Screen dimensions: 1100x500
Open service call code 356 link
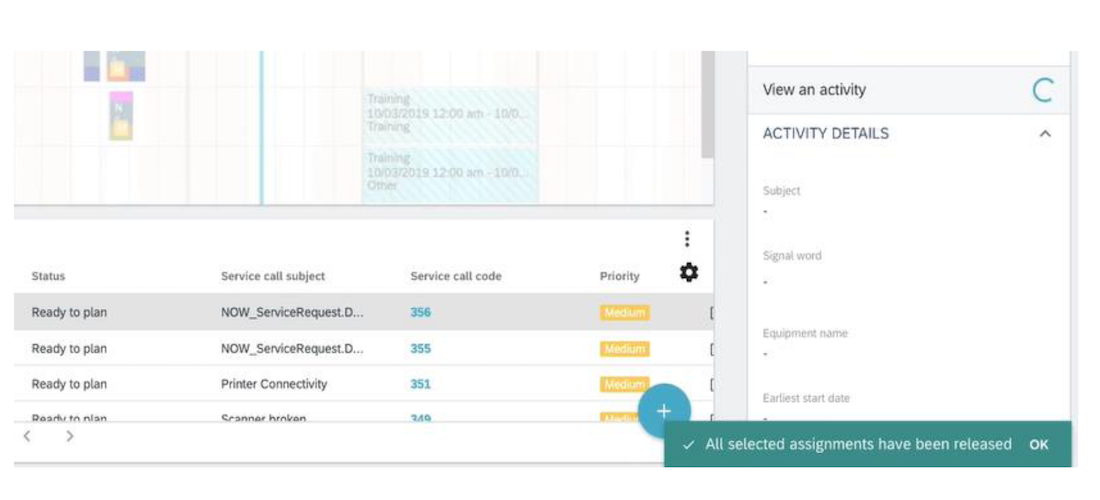click(x=420, y=313)
